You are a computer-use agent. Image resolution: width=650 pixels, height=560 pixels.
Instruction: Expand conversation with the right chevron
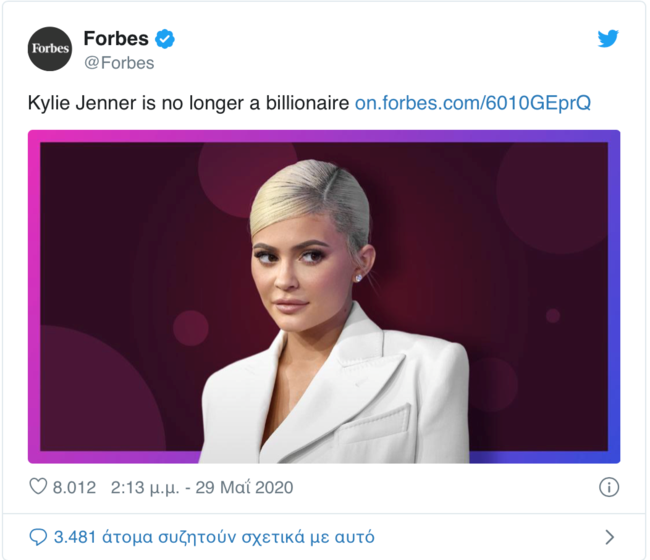click(x=610, y=537)
